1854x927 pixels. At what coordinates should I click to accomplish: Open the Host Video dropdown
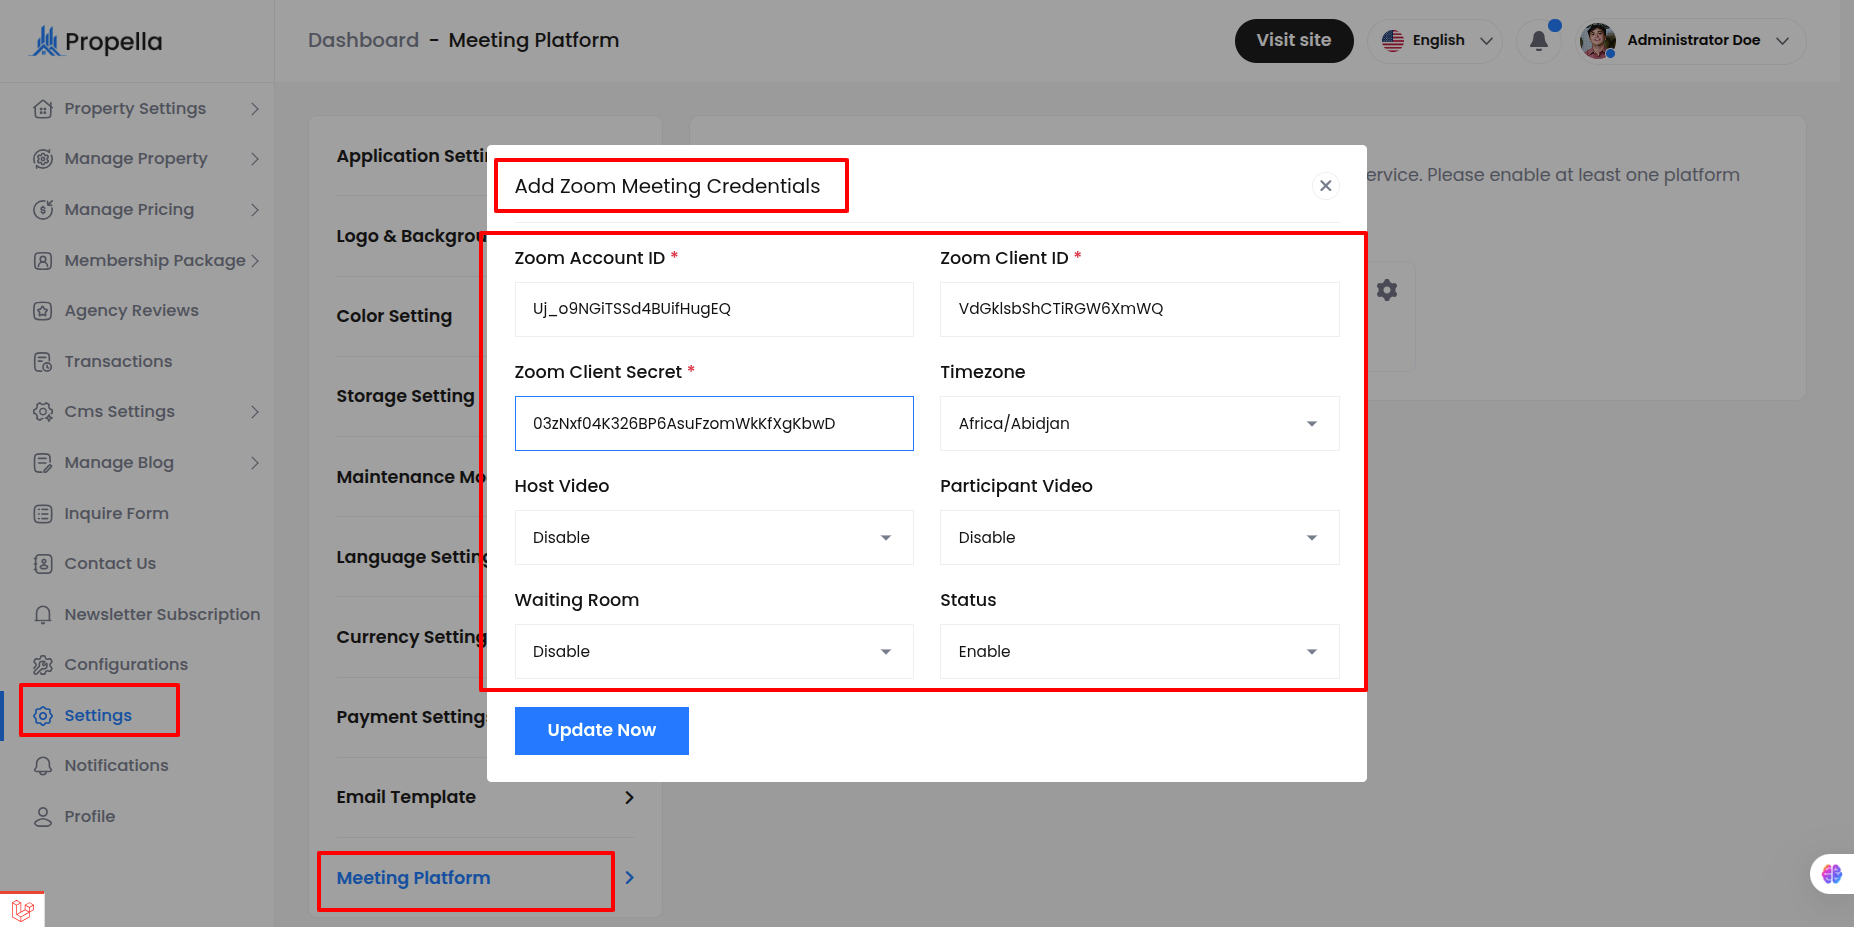click(714, 537)
